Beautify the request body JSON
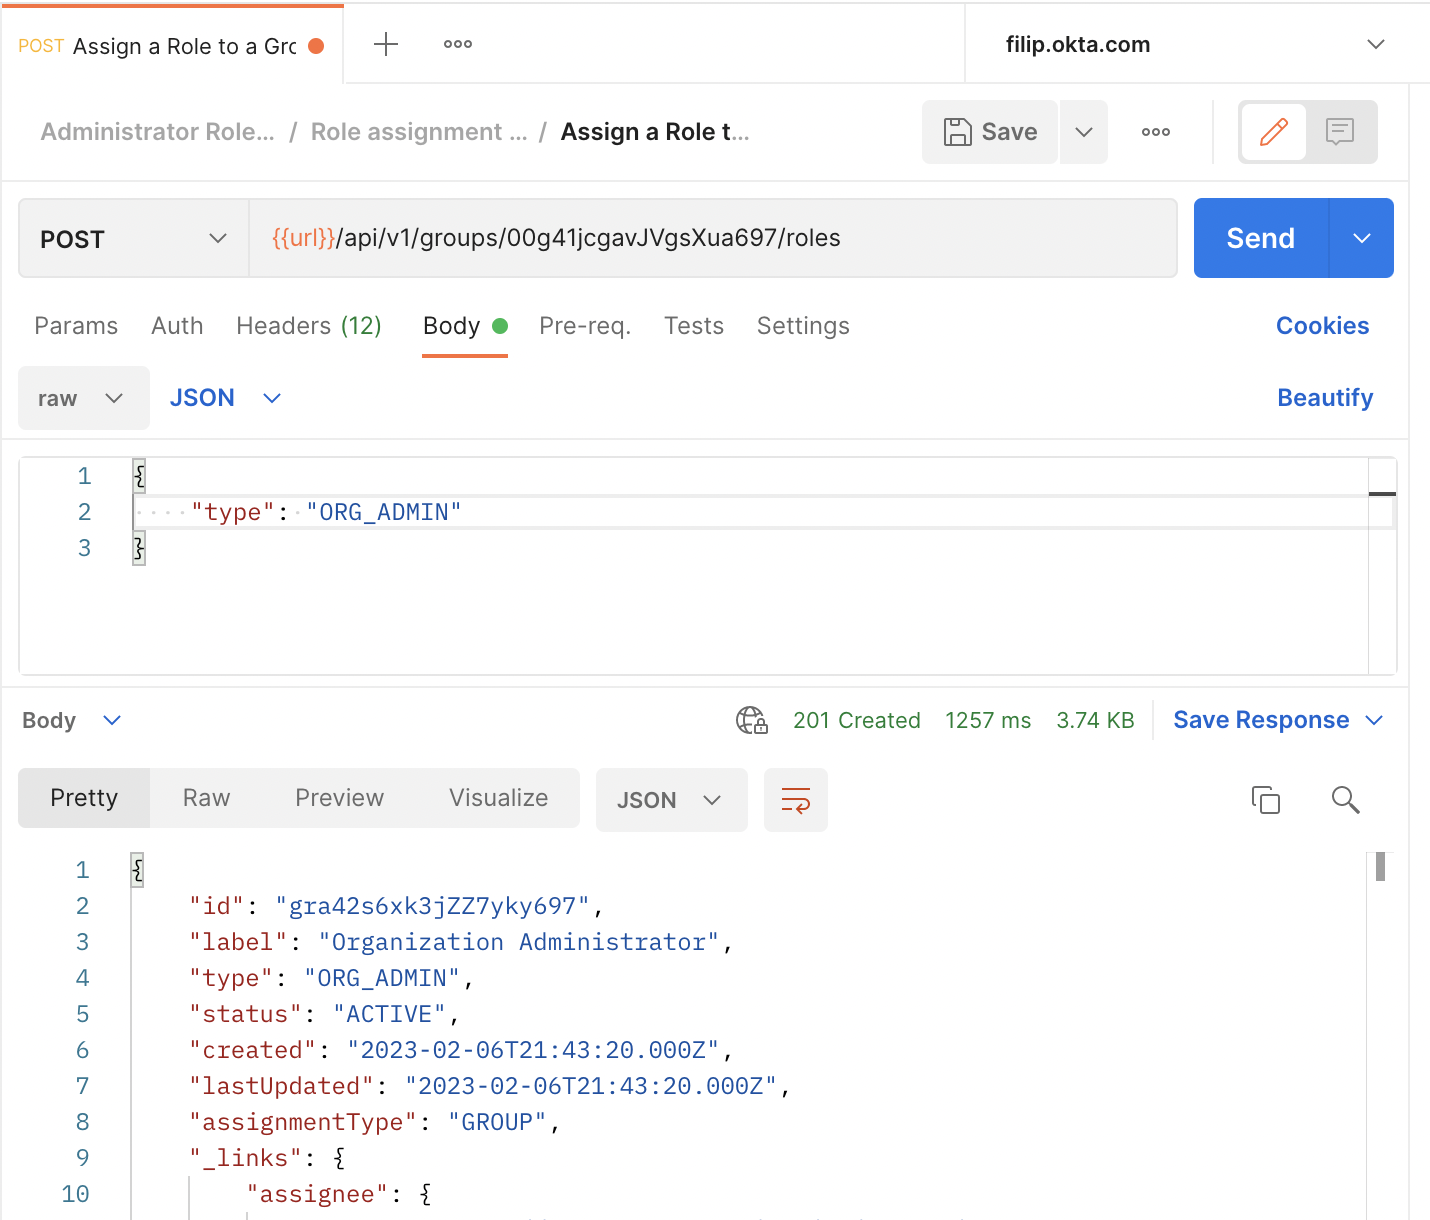The width and height of the screenshot is (1430, 1220). [x=1324, y=397]
